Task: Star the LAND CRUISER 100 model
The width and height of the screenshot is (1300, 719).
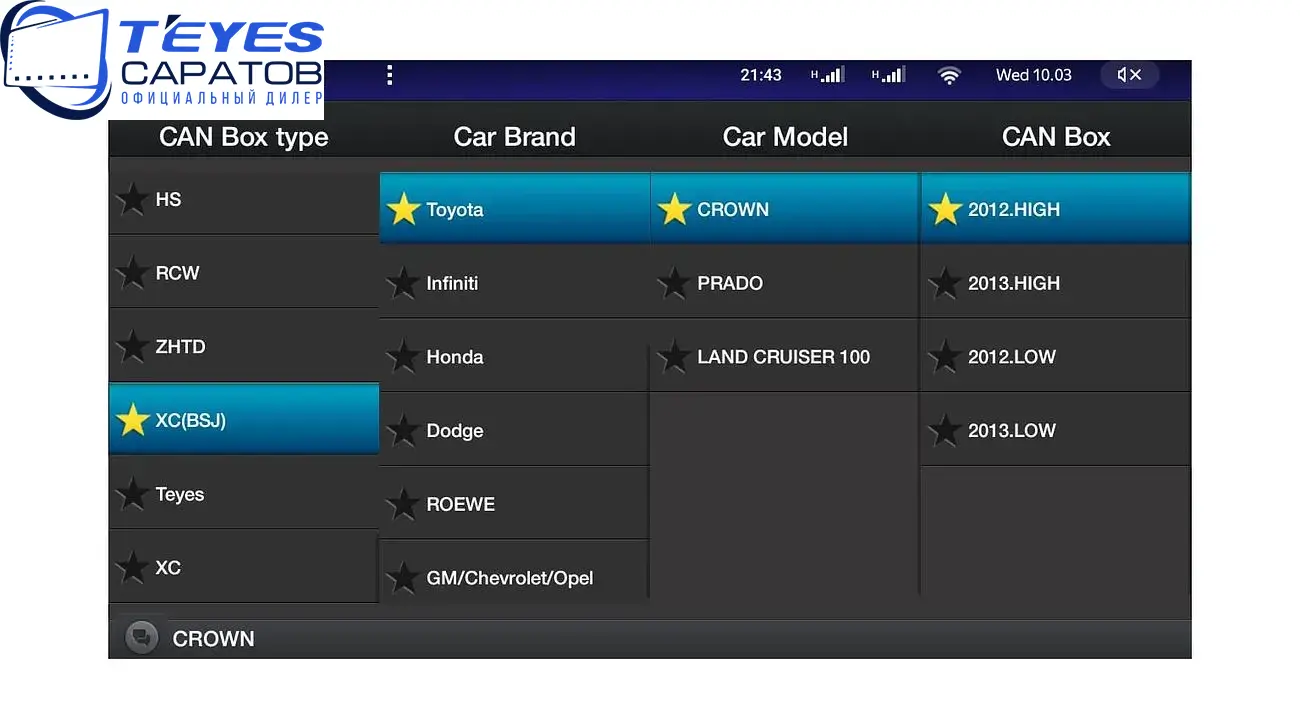Action: (674, 357)
